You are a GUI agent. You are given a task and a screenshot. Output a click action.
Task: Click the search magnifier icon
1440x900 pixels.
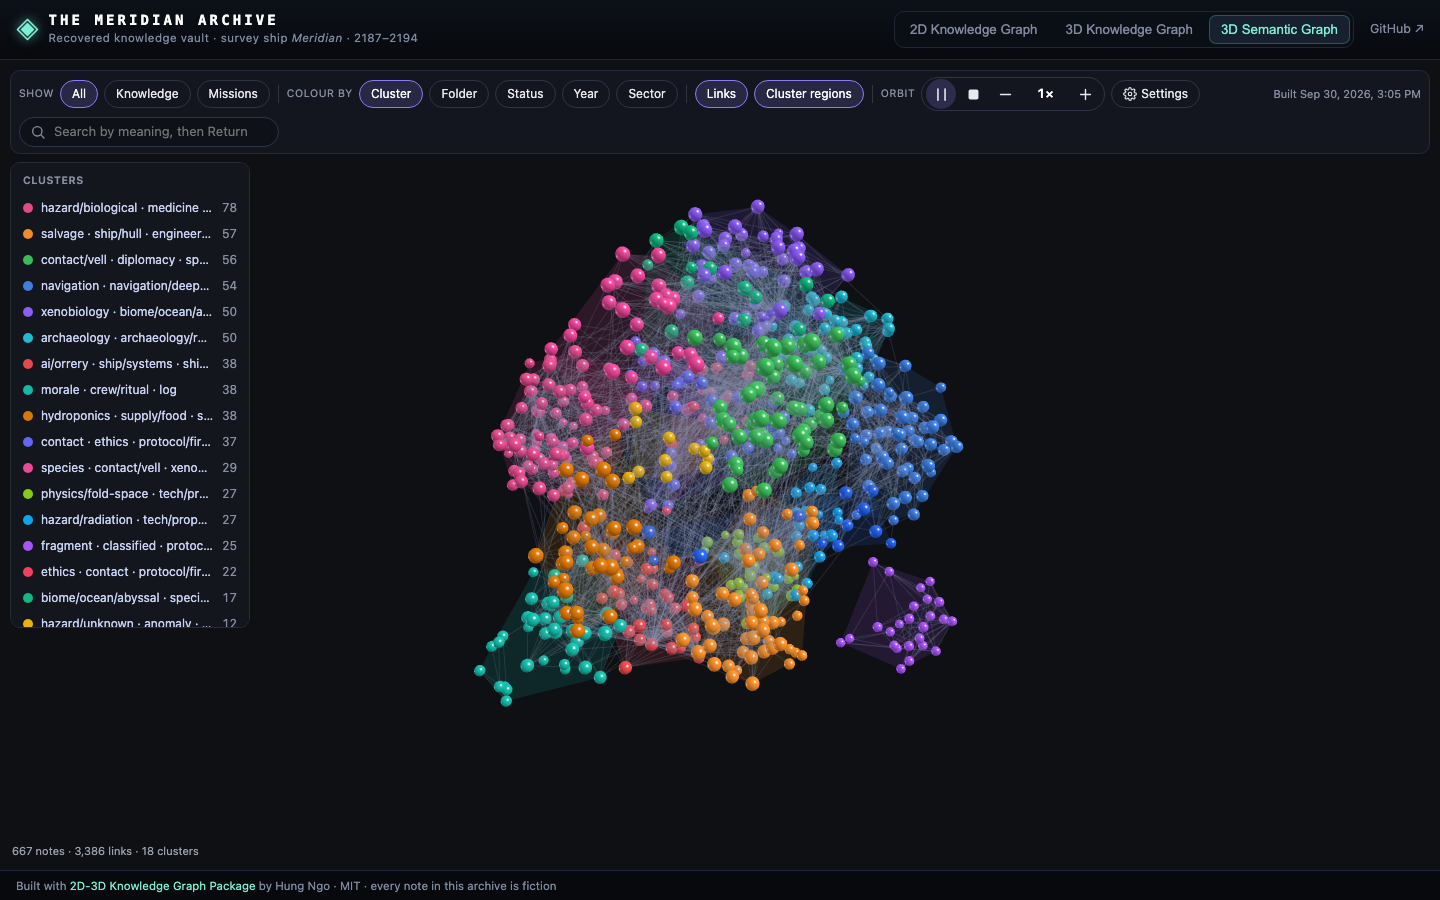coord(38,132)
